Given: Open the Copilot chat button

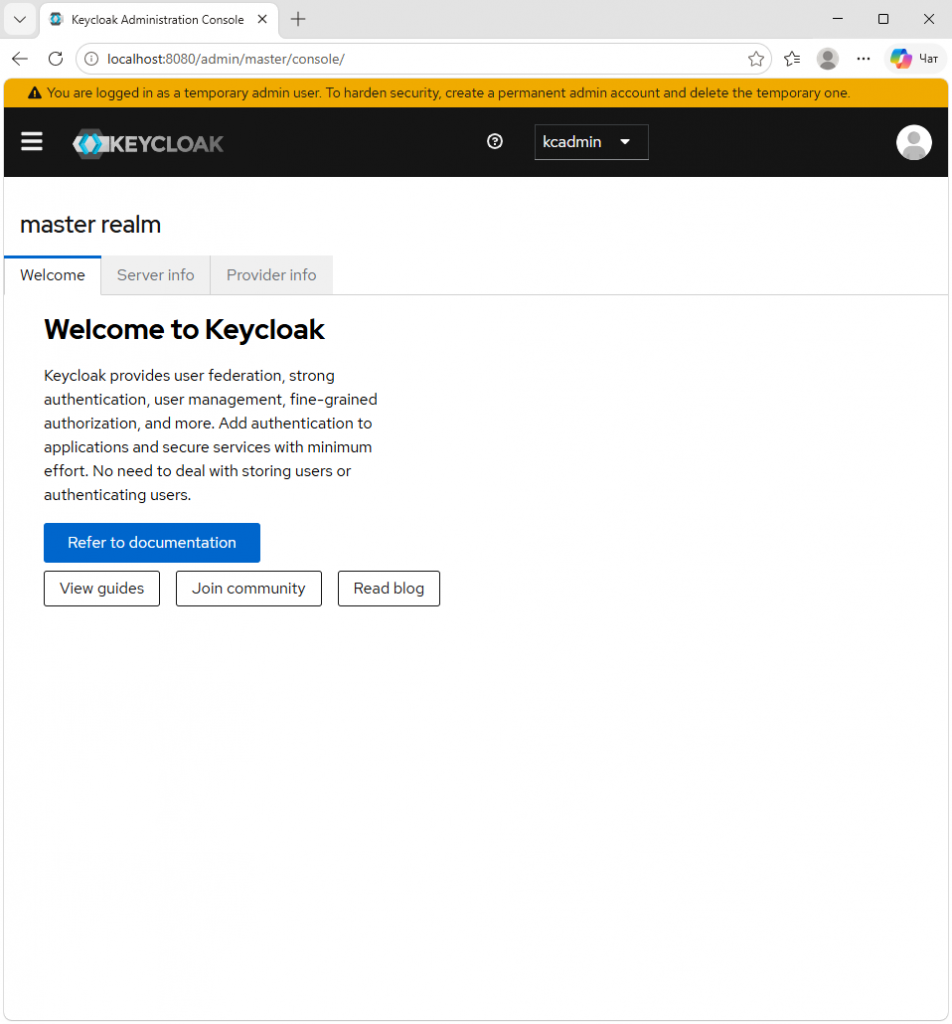Looking at the screenshot, I should click(x=915, y=59).
